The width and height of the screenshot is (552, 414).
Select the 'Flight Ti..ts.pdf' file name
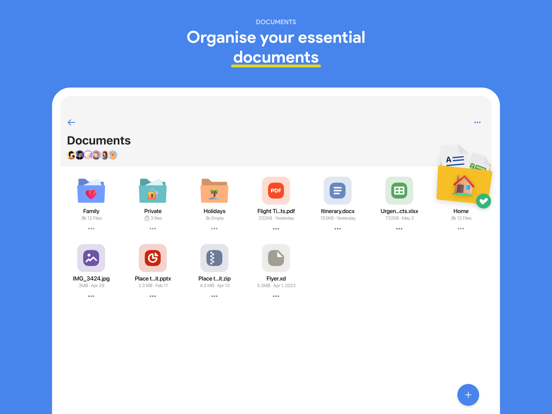(x=276, y=211)
